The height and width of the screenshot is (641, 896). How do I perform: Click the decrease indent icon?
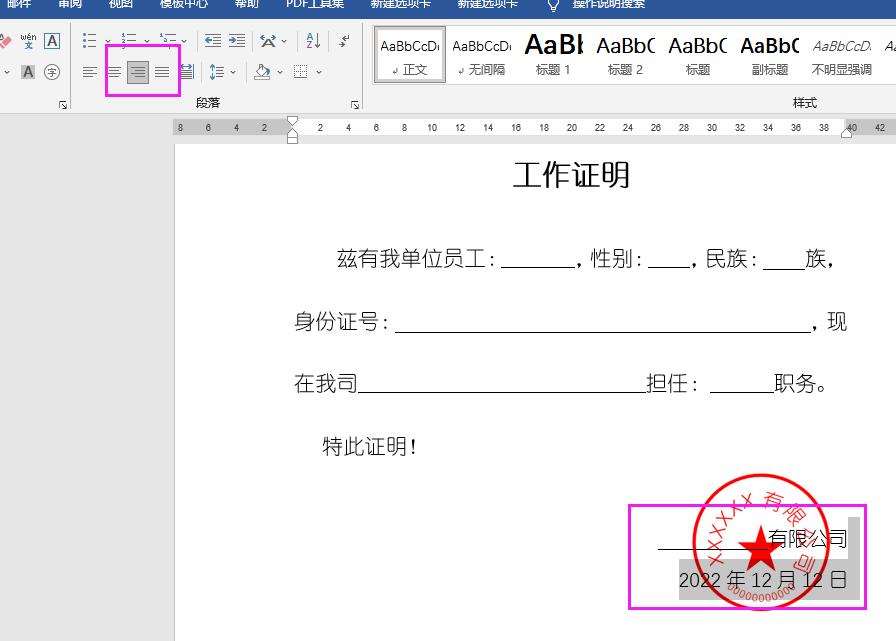[x=213, y=41]
